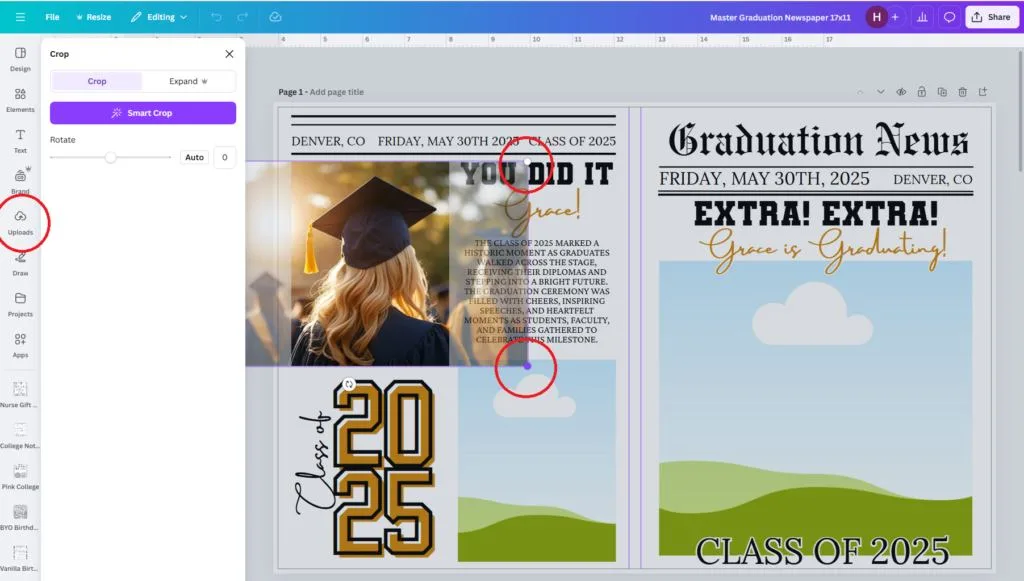Add a collaborator with plus icon
1024x581 pixels.
click(895, 17)
